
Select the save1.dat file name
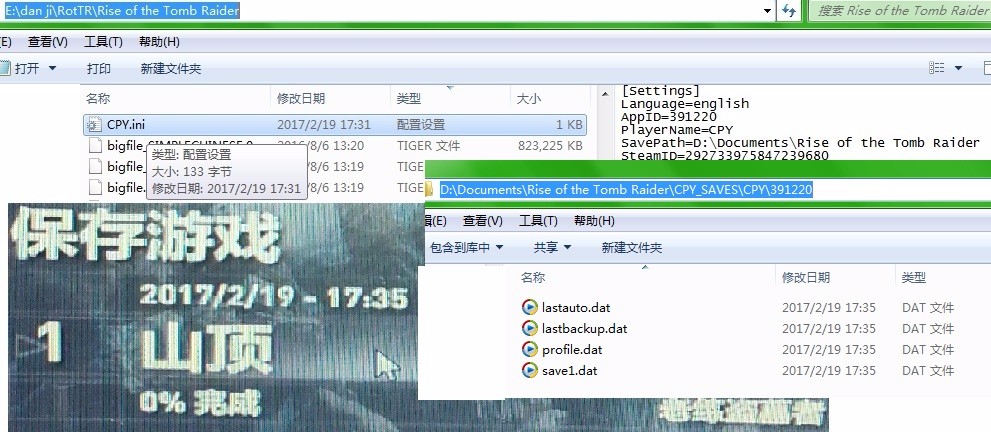click(569, 370)
